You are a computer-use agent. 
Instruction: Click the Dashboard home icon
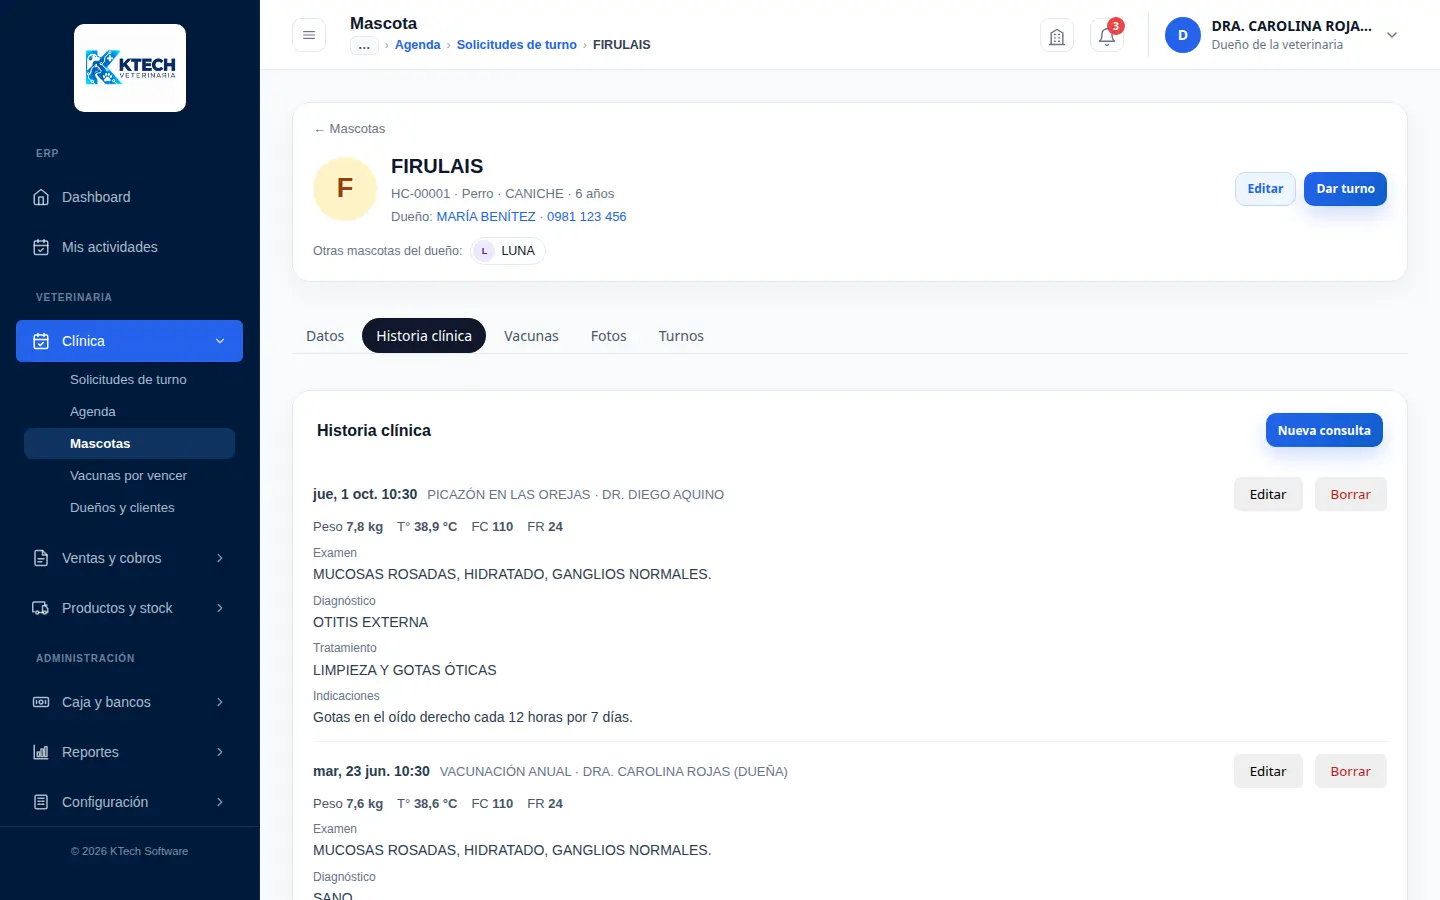click(x=41, y=197)
